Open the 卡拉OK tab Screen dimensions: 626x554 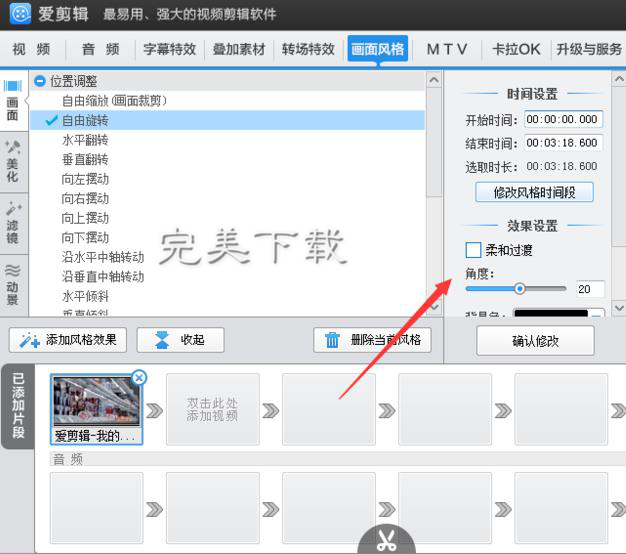516,49
